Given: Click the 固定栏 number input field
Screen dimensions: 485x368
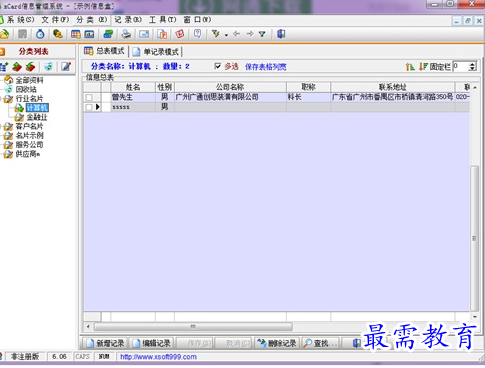Looking at the screenshot, I should [460, 66].
